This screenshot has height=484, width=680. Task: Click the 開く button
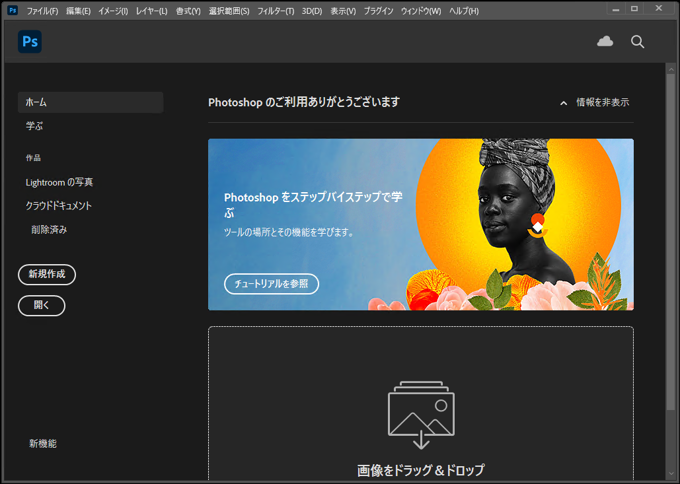(42, 306)
